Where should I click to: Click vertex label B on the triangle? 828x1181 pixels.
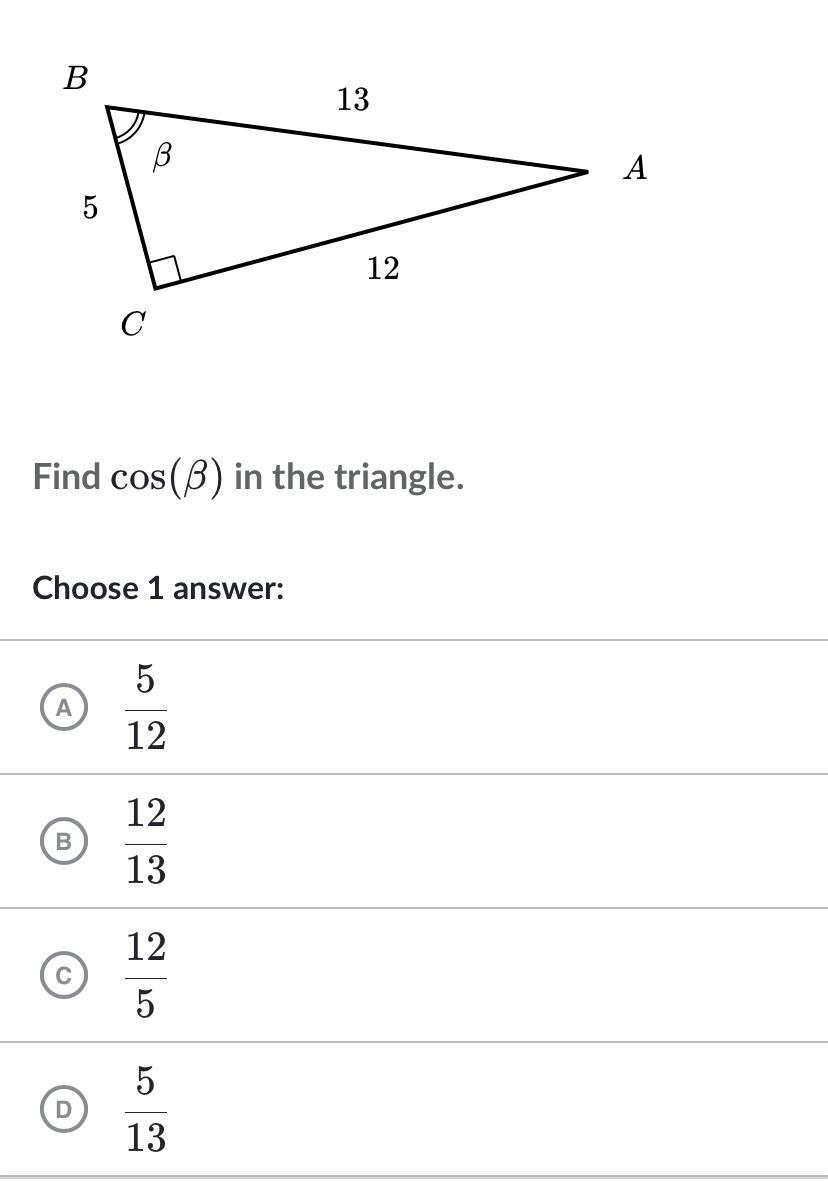(x=75, y=78)
